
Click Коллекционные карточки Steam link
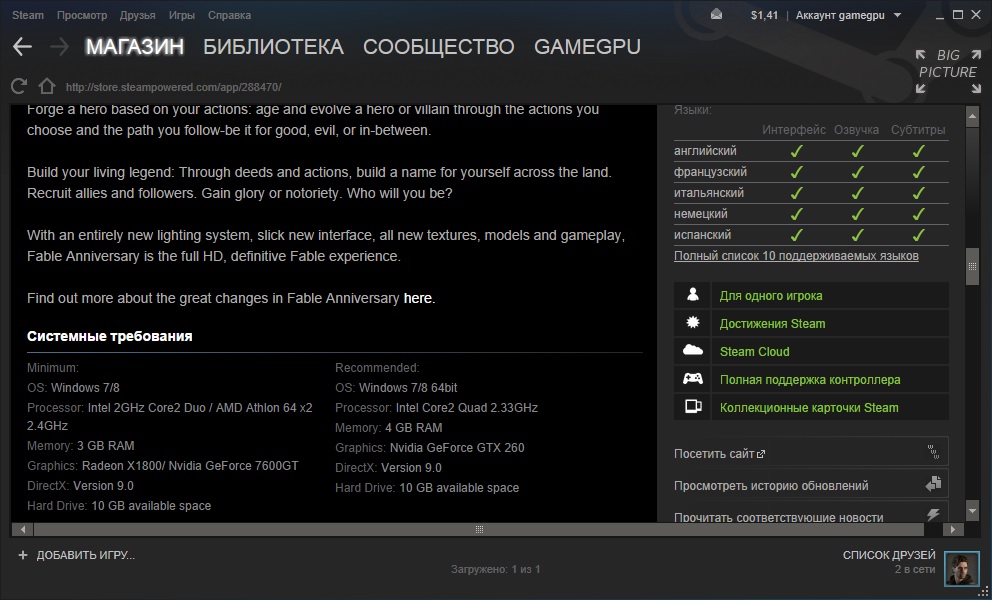tap(809, 408)
